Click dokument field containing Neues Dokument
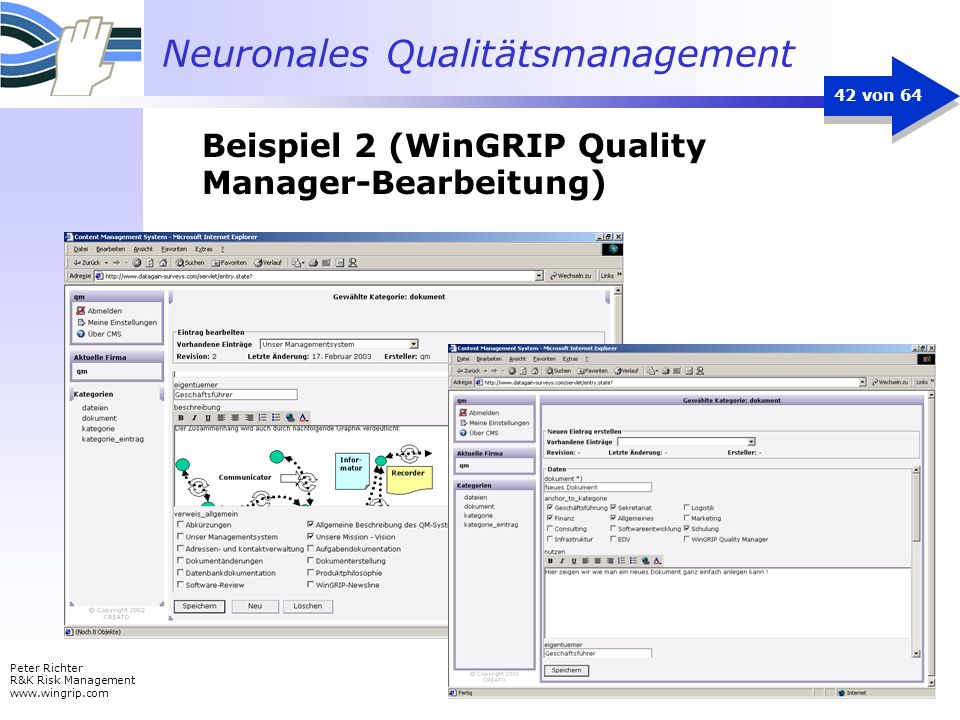960x720 pixels. pos(598,487)
